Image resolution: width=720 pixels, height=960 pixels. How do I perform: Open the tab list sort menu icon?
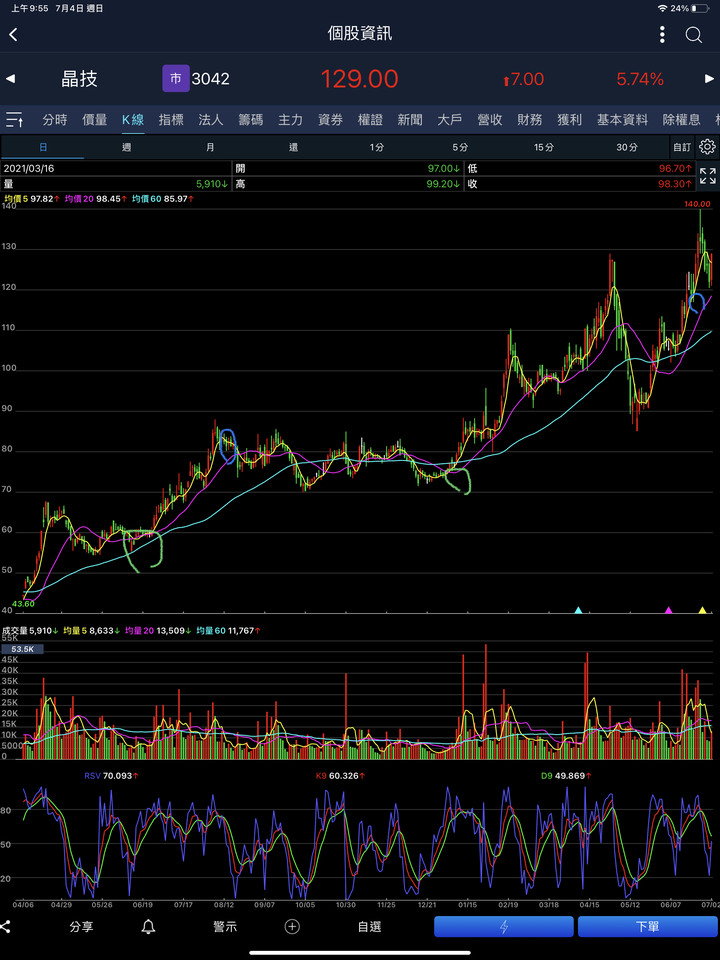click(x=15, y=120)
